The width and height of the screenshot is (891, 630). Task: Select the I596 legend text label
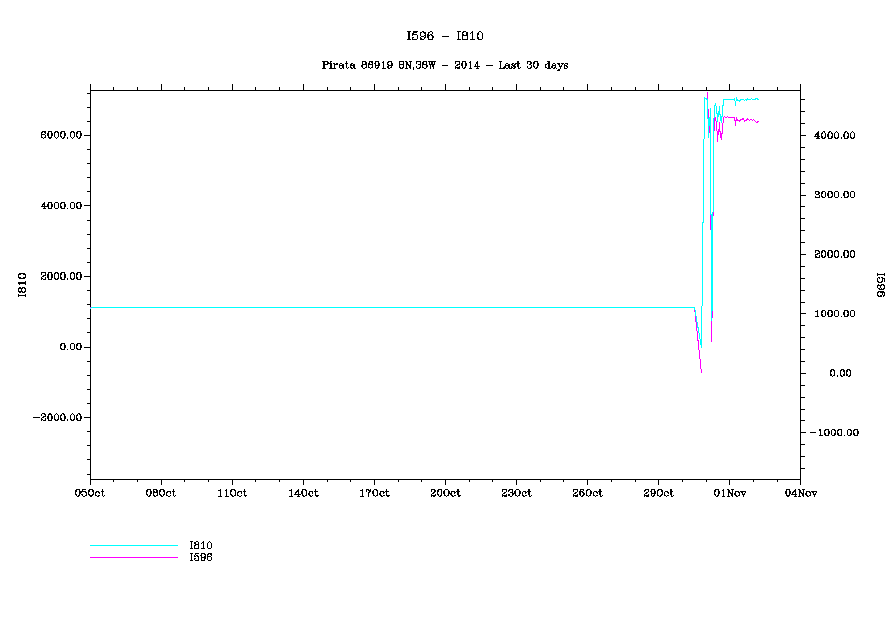[x=201, y=557]
